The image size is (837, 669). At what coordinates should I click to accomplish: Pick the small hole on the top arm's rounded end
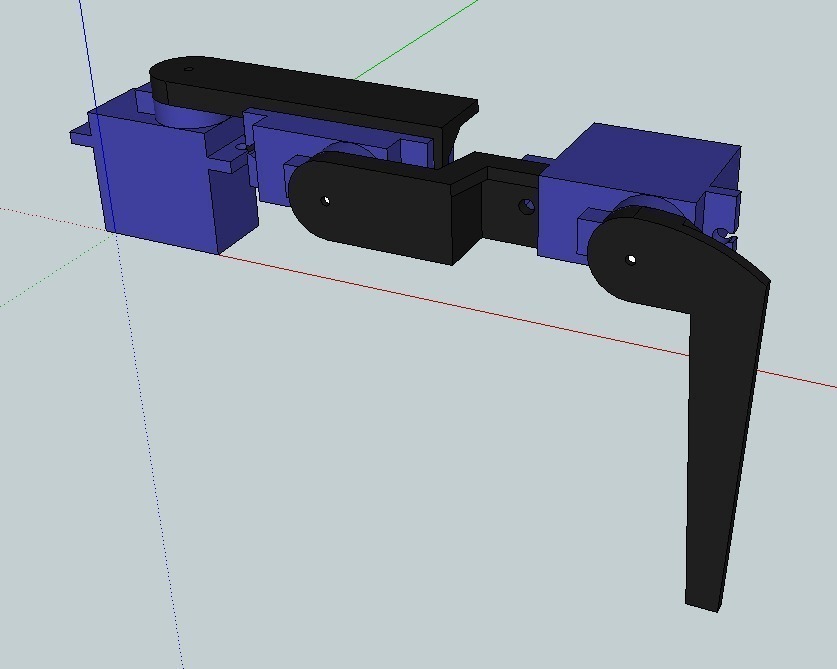[188, 69]
